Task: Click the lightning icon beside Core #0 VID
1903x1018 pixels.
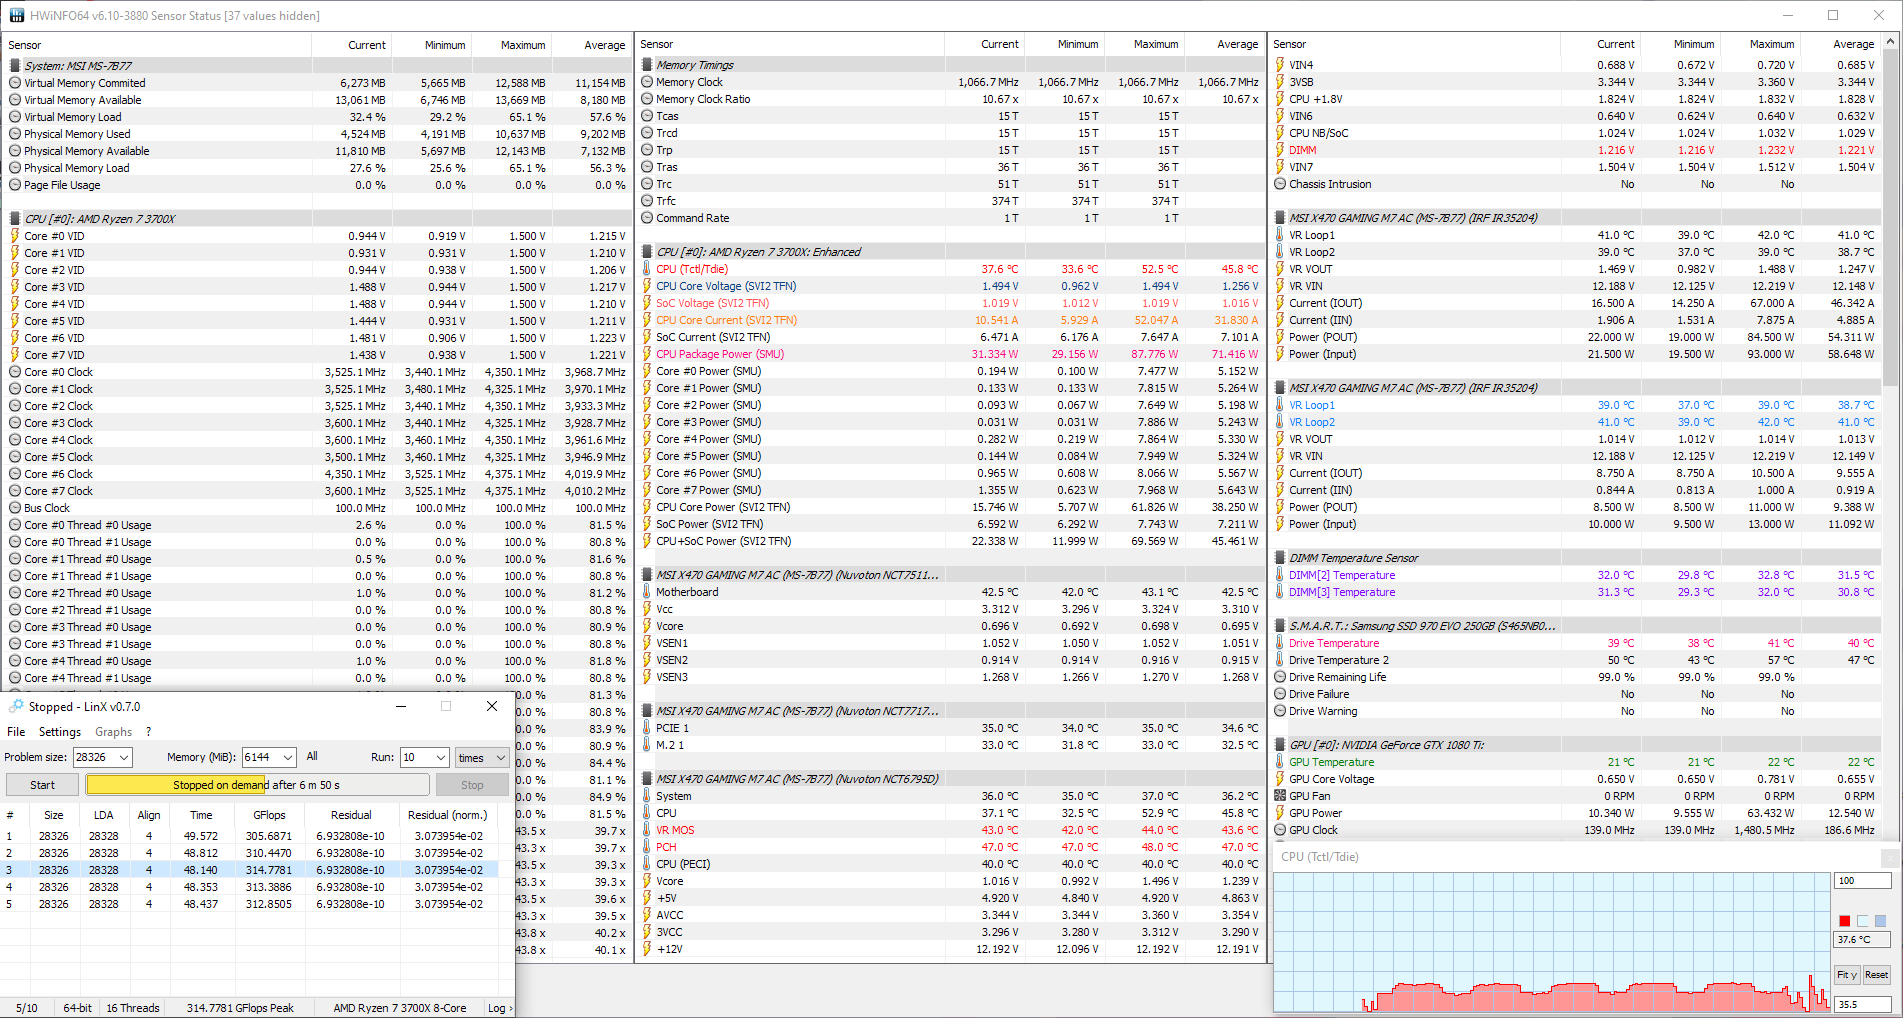Action: pyautogui.click(x=15, y=236)
